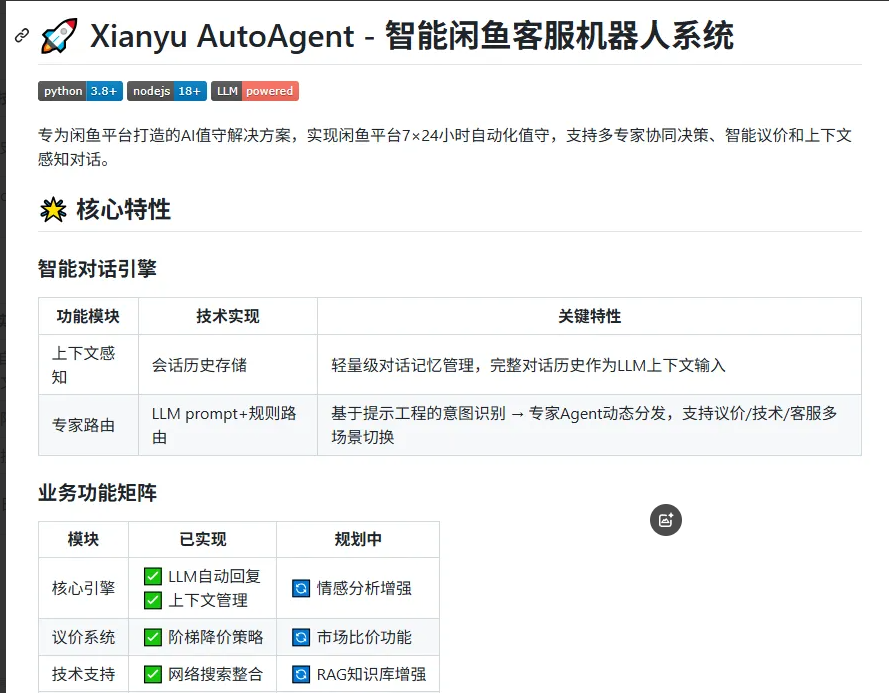Click the 会话历史存储 table cell
Image resolution: width=889 pixels, height=693 pixels.
click(x=228, y=365)
